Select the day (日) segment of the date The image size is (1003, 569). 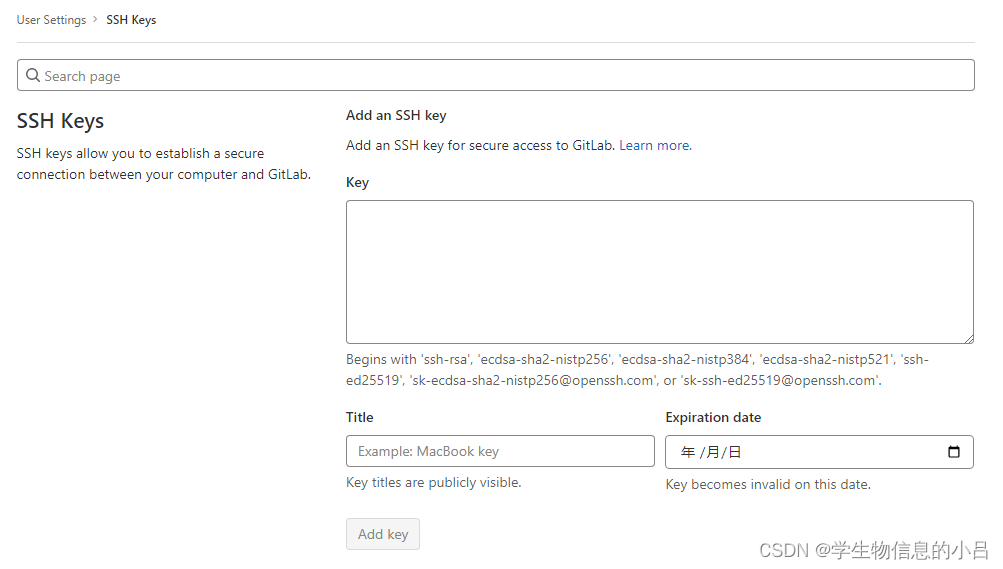[735, 452]
